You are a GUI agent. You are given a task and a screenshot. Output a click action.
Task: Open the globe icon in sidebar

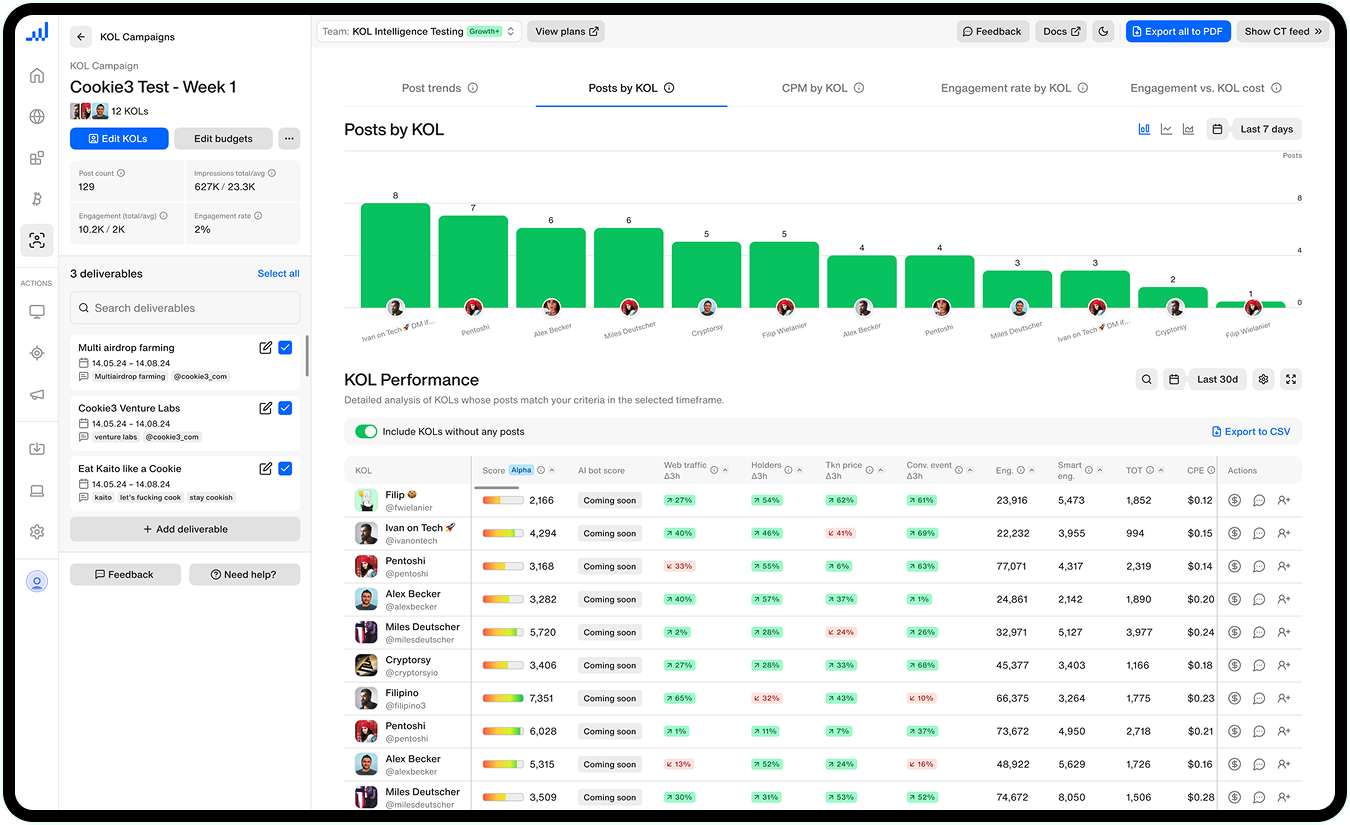click(x=37, y=117)
